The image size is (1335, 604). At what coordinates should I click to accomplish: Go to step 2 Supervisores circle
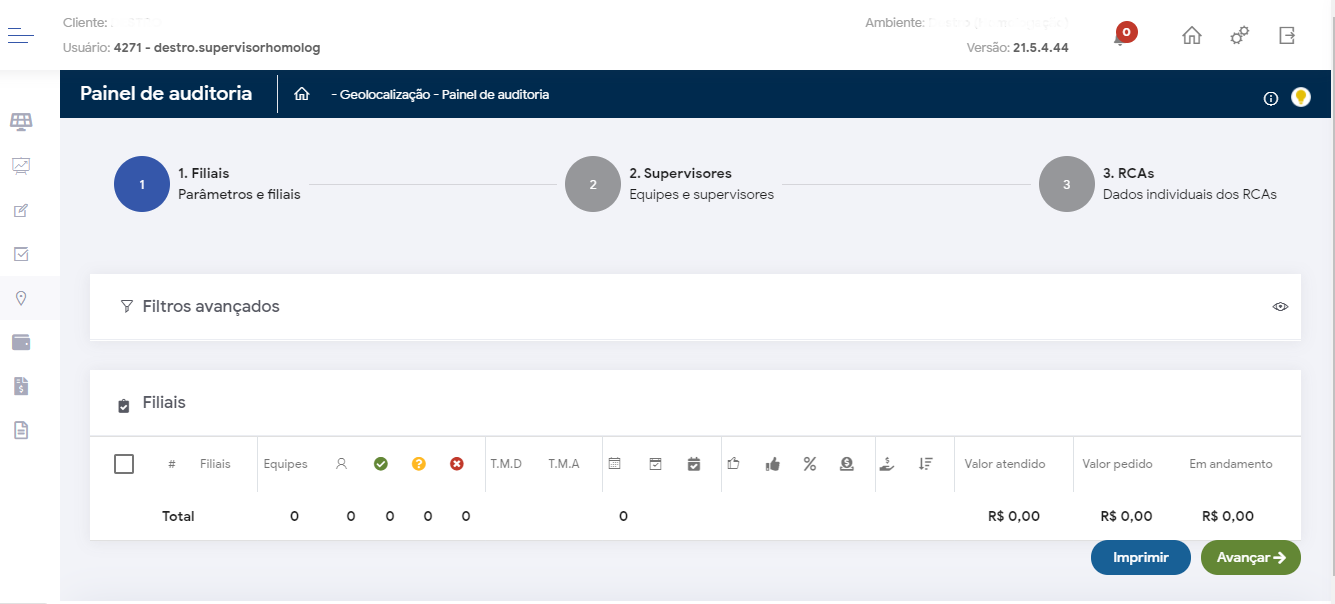[x=593, y=184]
